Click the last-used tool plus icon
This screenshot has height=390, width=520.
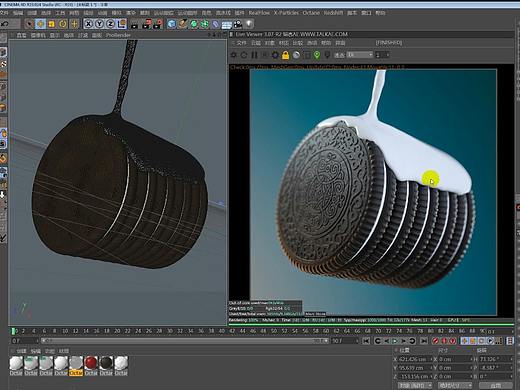point(74,24)
